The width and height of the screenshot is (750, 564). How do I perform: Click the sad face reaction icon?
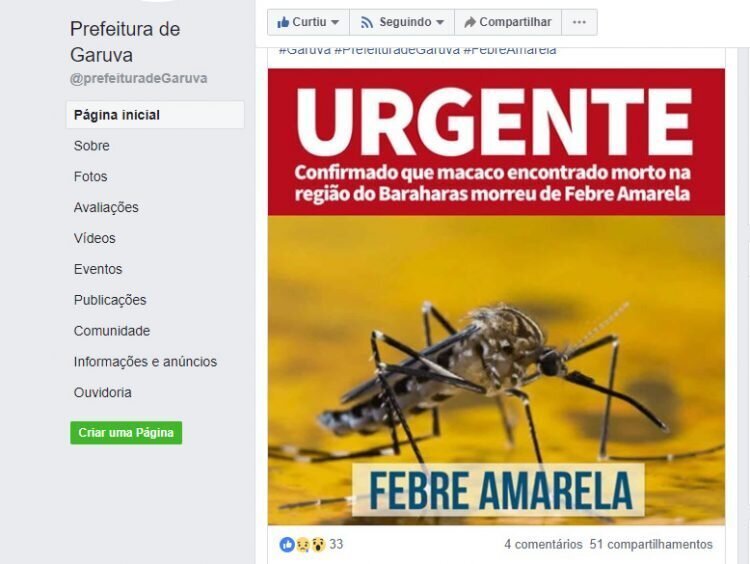click(303, 544)
